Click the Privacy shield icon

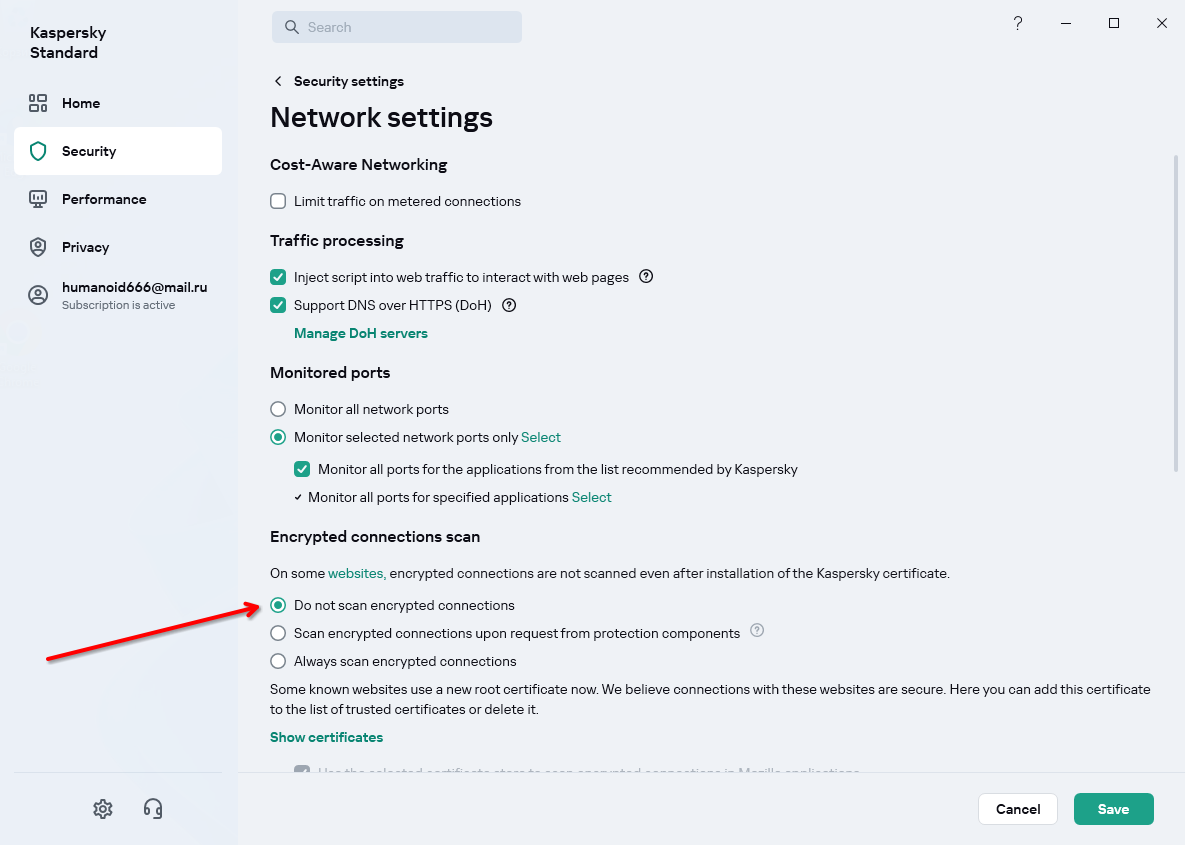(38, 247)
